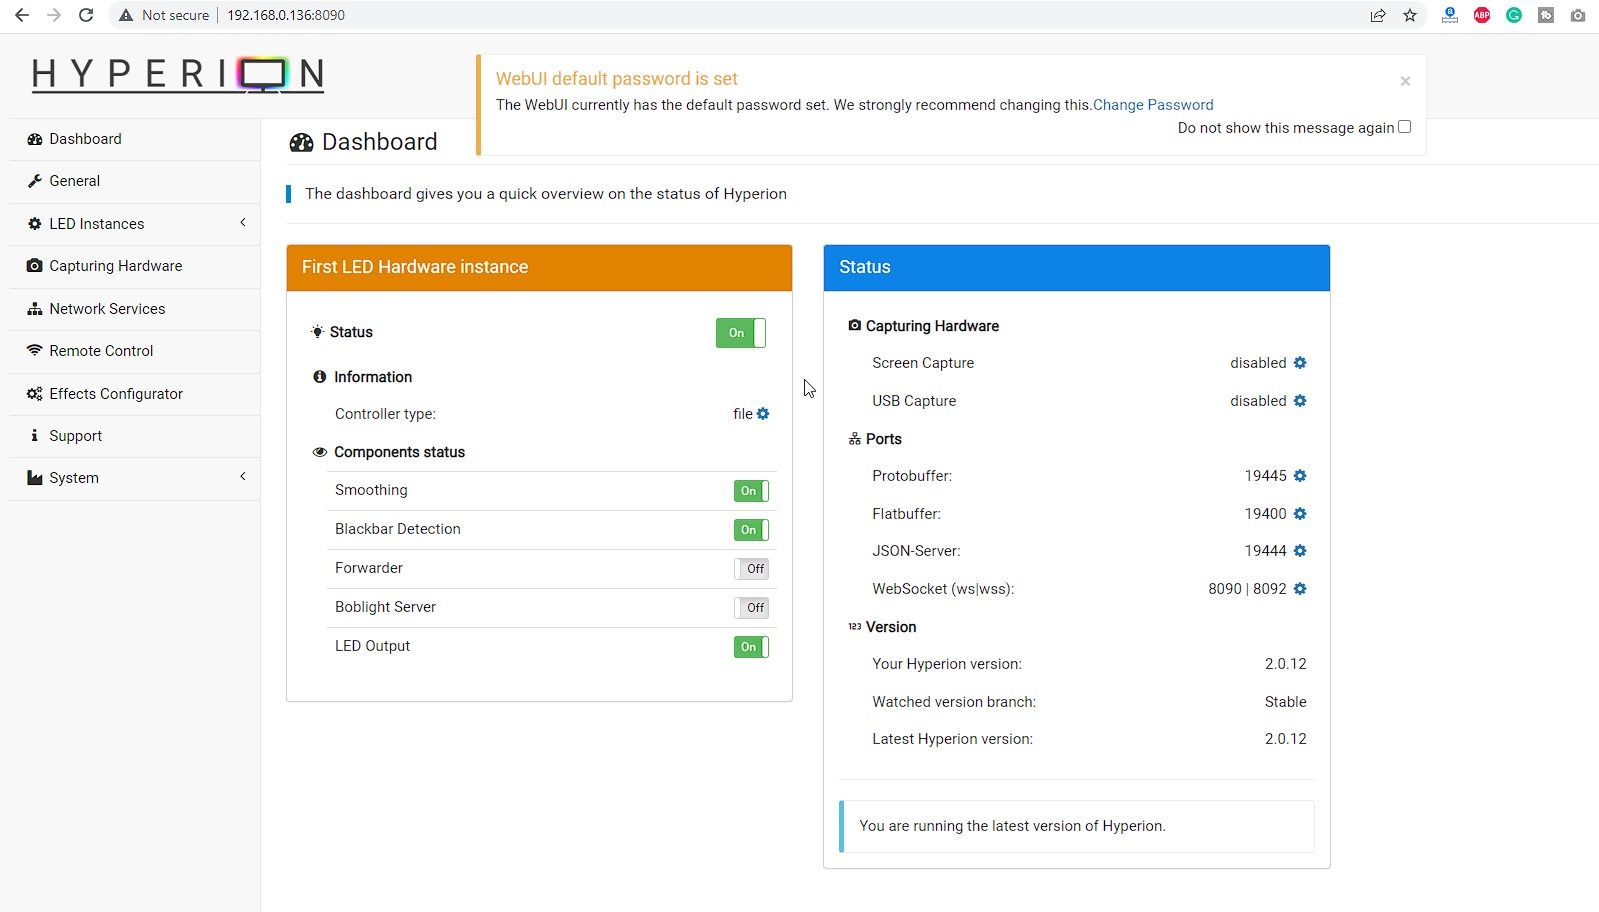Click the Change Password link
The image size is (1599, 912).
click(1153, 105)
